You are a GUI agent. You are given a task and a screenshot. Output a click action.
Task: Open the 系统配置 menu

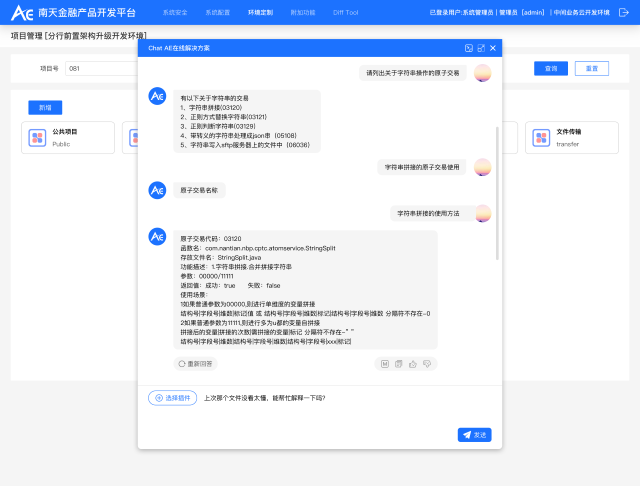(217, 12)
